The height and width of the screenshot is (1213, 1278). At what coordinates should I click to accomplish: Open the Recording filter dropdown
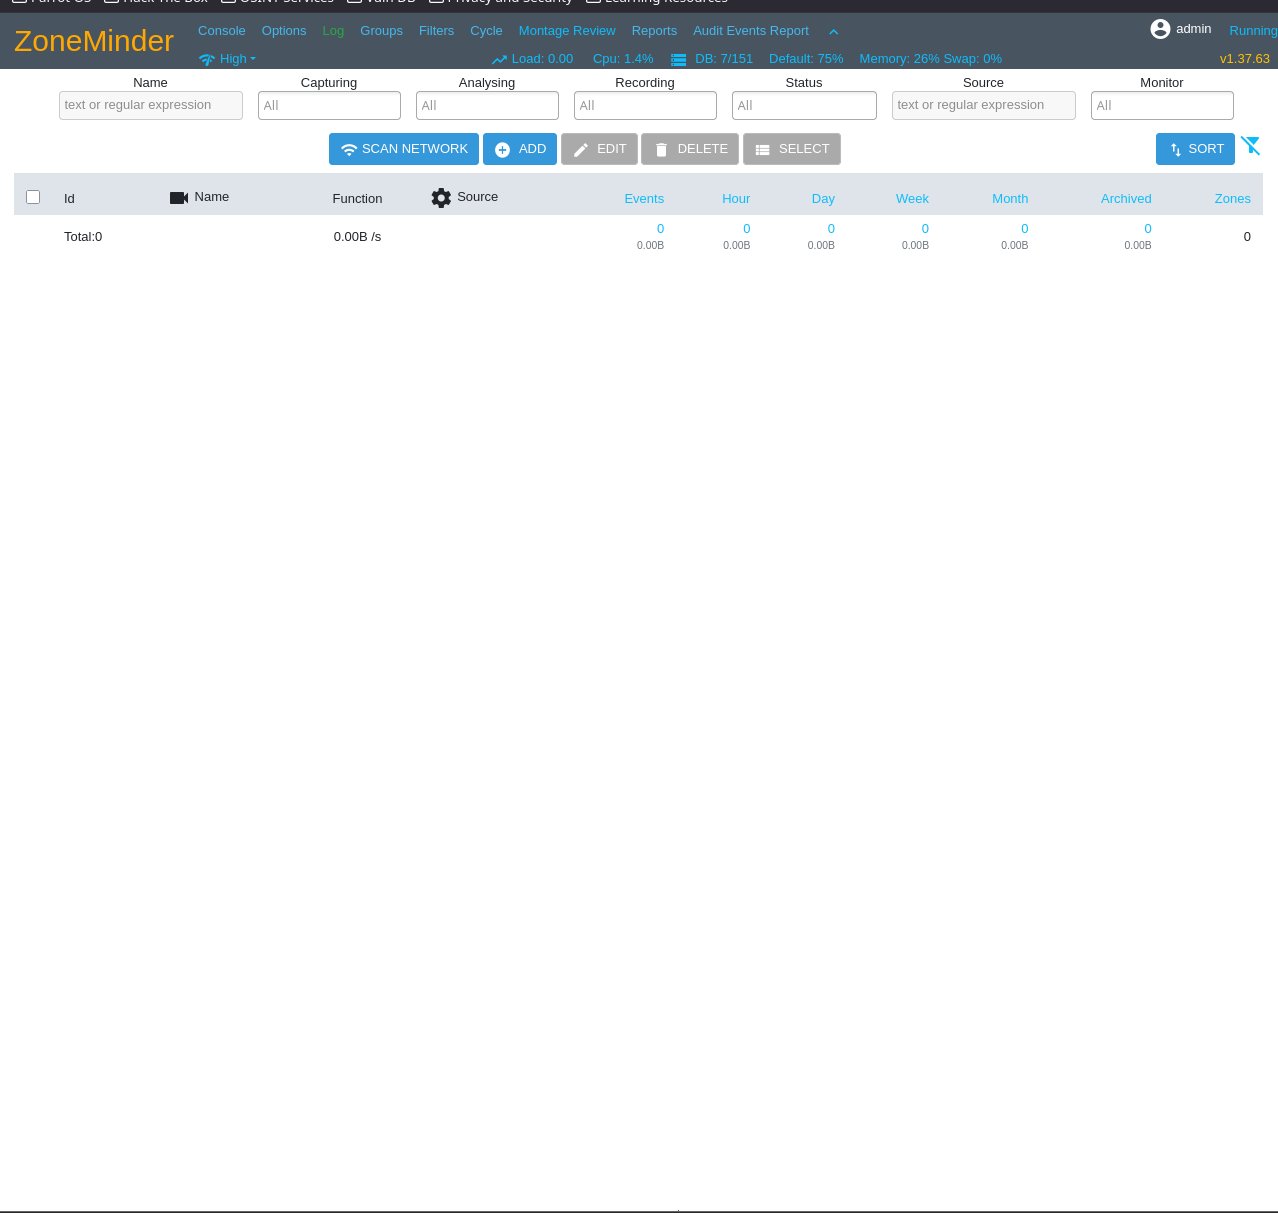(645, 105)
